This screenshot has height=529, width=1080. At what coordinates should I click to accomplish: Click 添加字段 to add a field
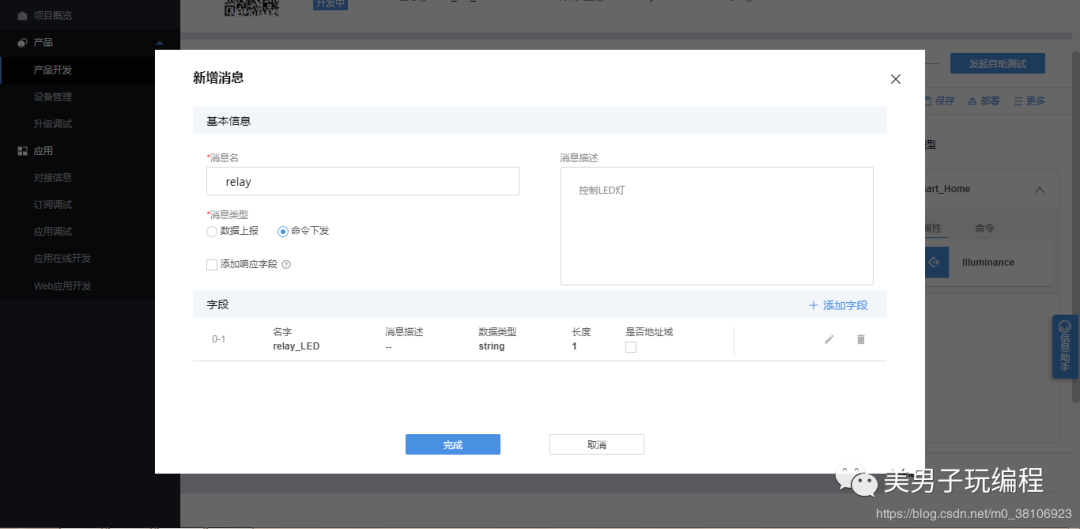click(x=838, y=305)
